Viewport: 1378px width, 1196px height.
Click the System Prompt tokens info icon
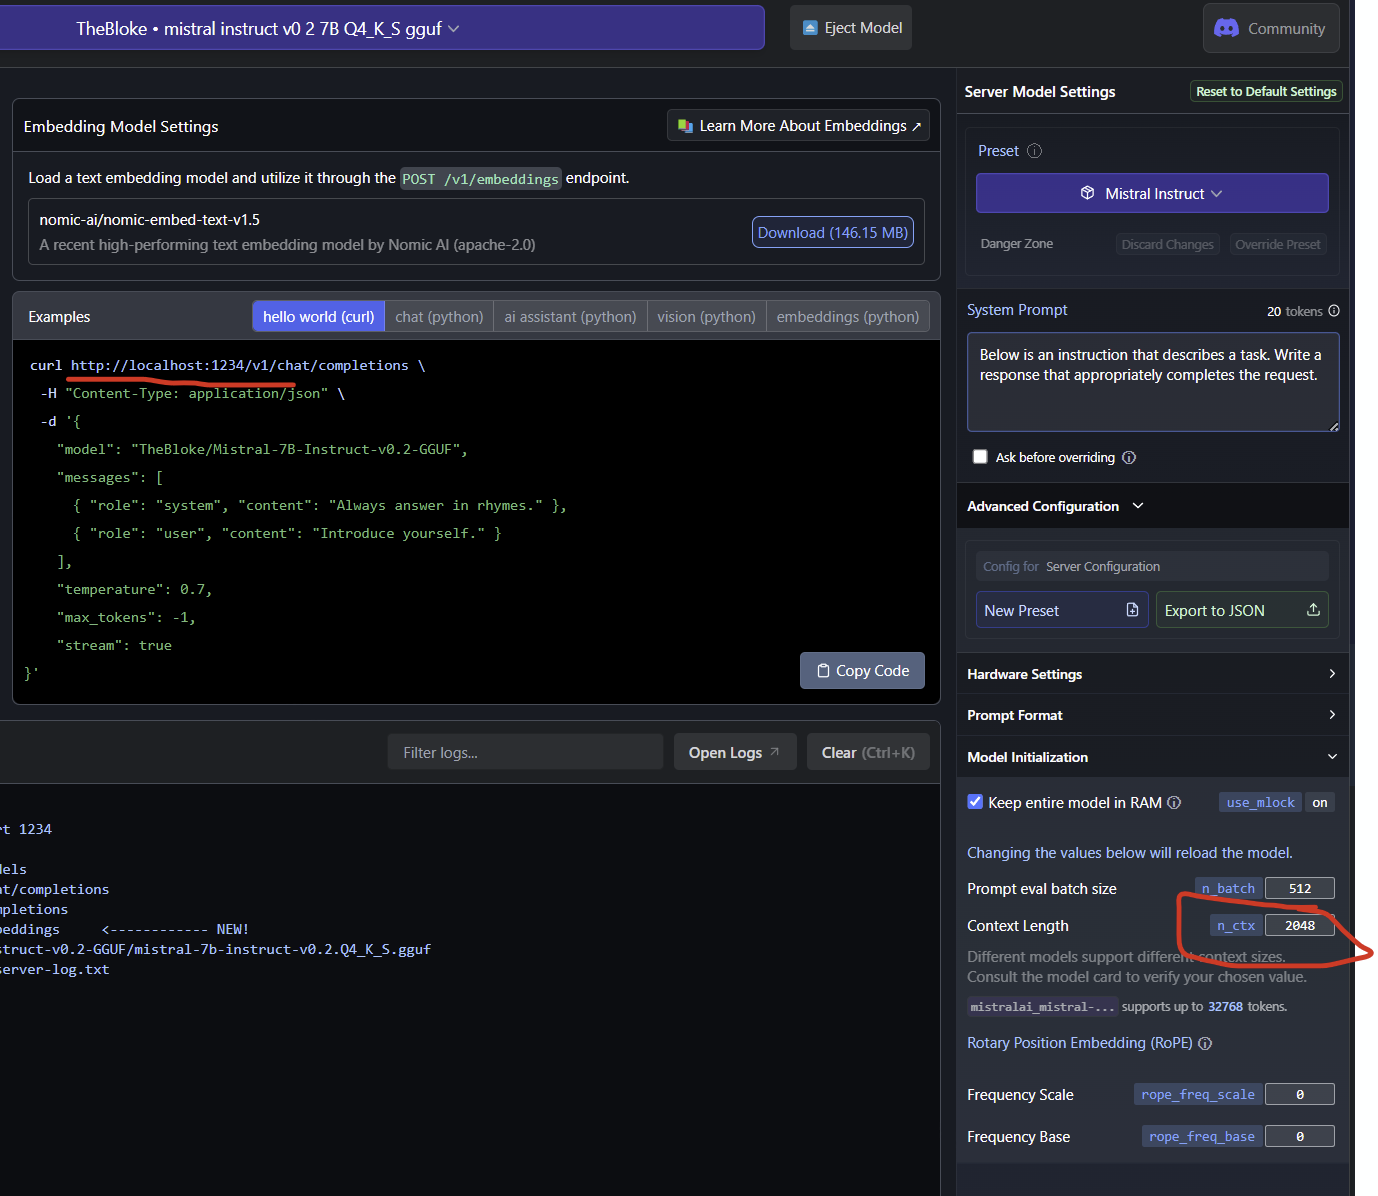(x=1333, y=311)
